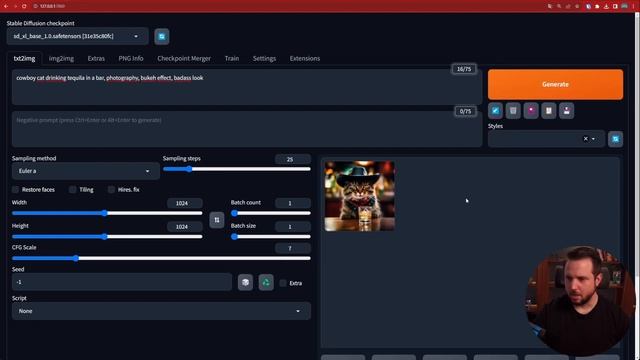The image size is (640, 360).
Task: Open the sd_xl_base_1.0 checkpoint dropdown
Action: pyautogui.click(x=78, y=36)
